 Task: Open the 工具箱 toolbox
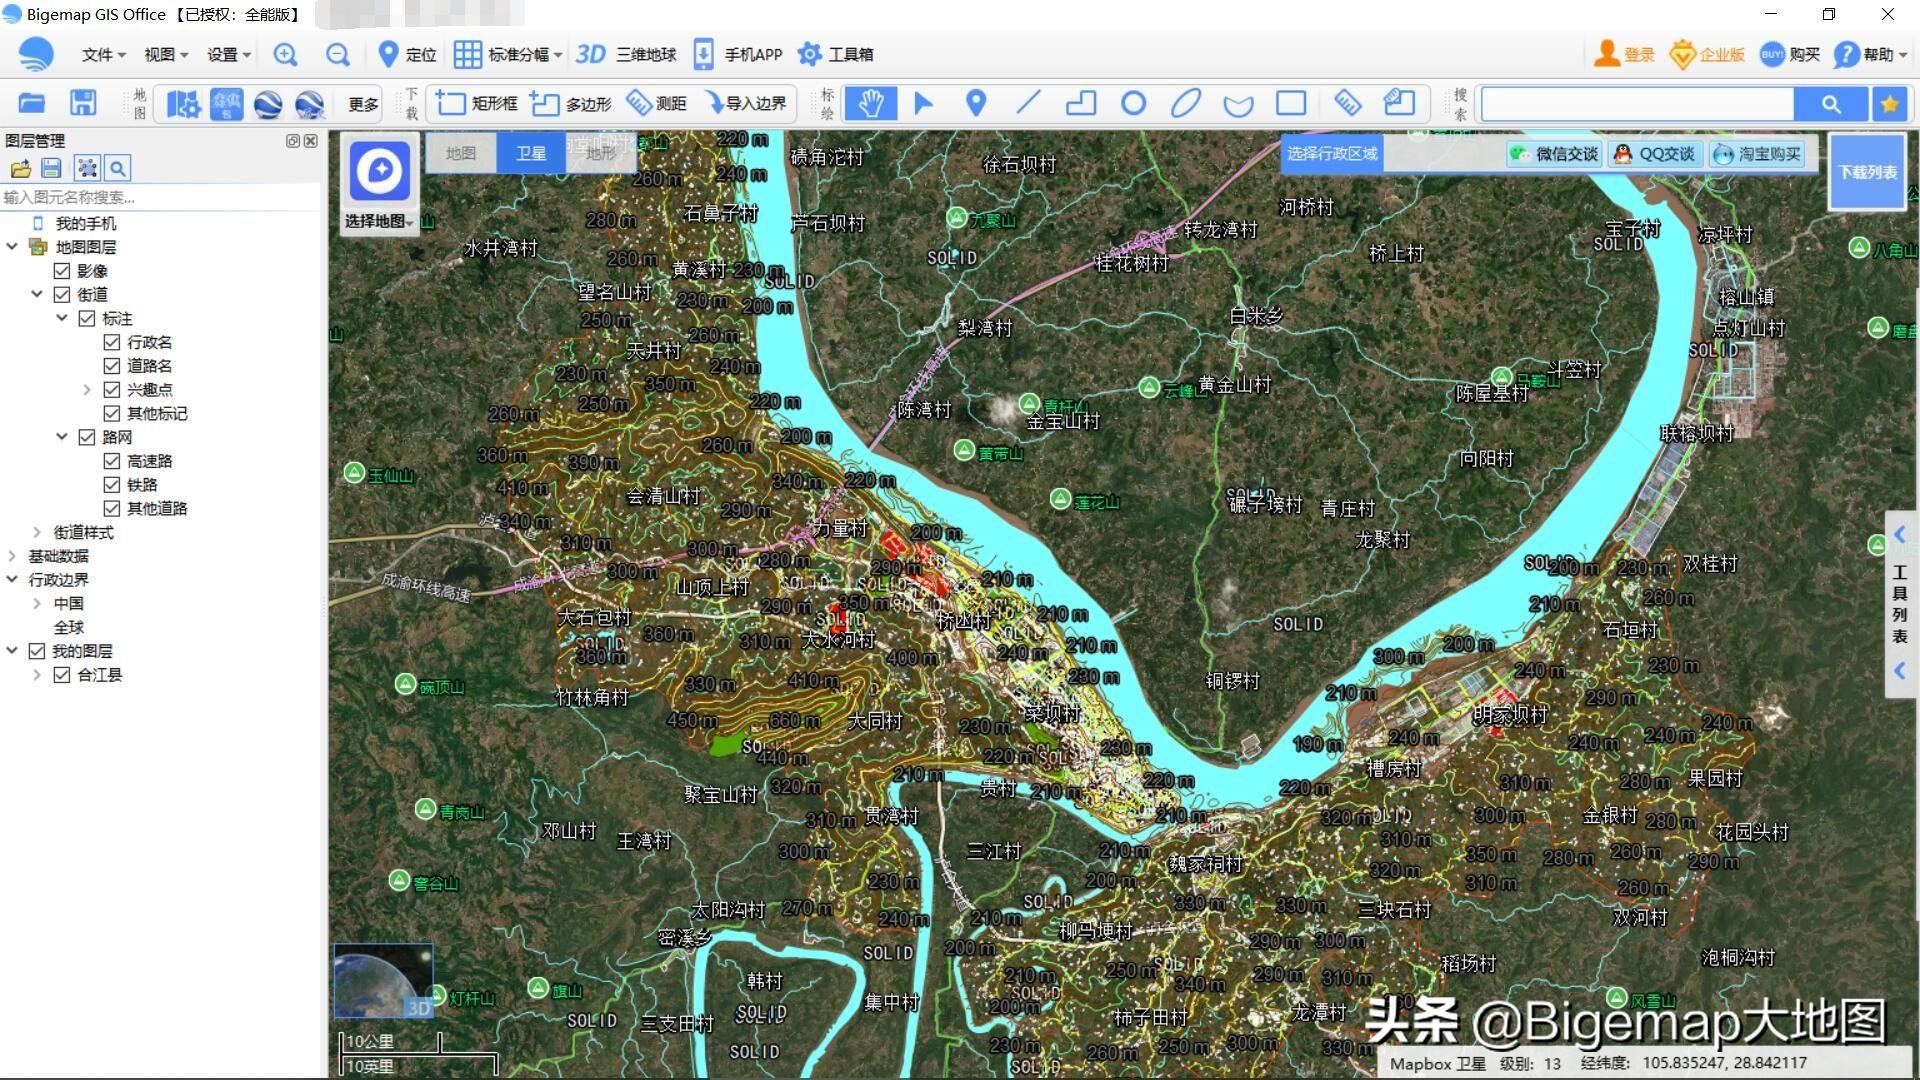click(x=836, y=55)
